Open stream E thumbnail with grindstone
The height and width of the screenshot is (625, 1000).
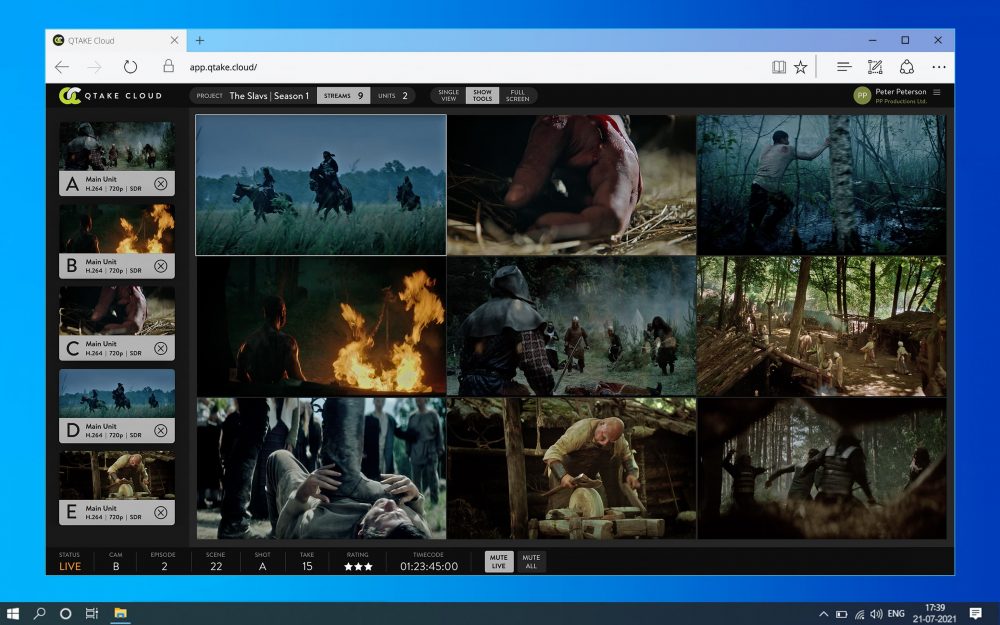pyautogui.click(x=117, y=475)
